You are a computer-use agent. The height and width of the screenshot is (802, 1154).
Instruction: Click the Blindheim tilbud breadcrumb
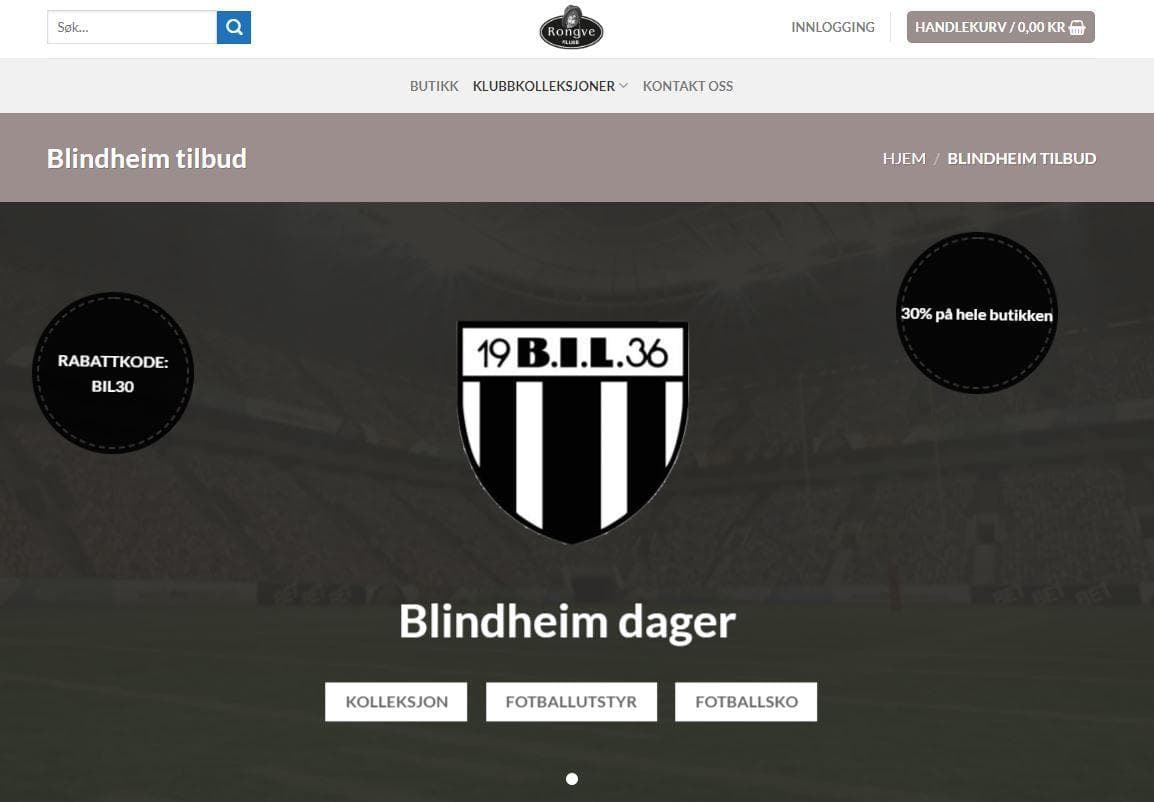1022,158
